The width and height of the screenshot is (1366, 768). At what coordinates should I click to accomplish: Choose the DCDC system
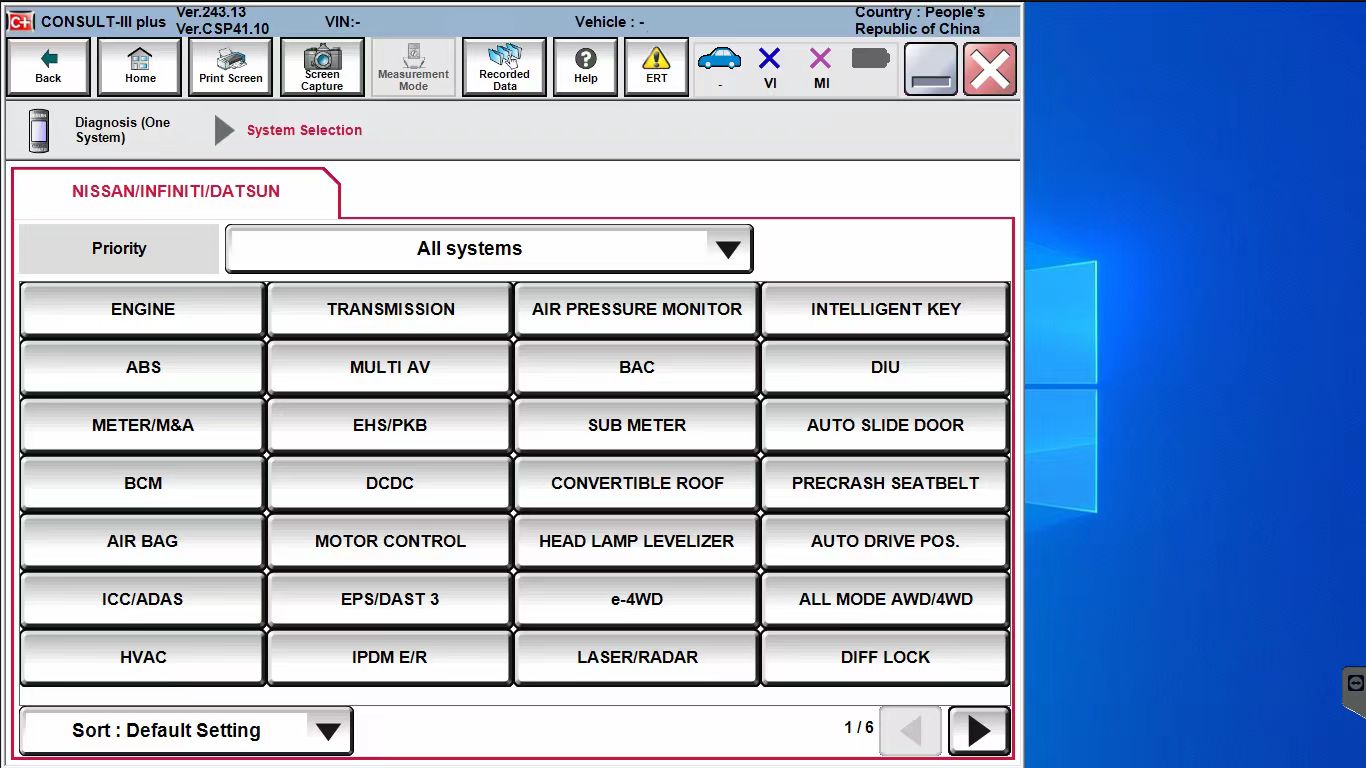(390, 483)
